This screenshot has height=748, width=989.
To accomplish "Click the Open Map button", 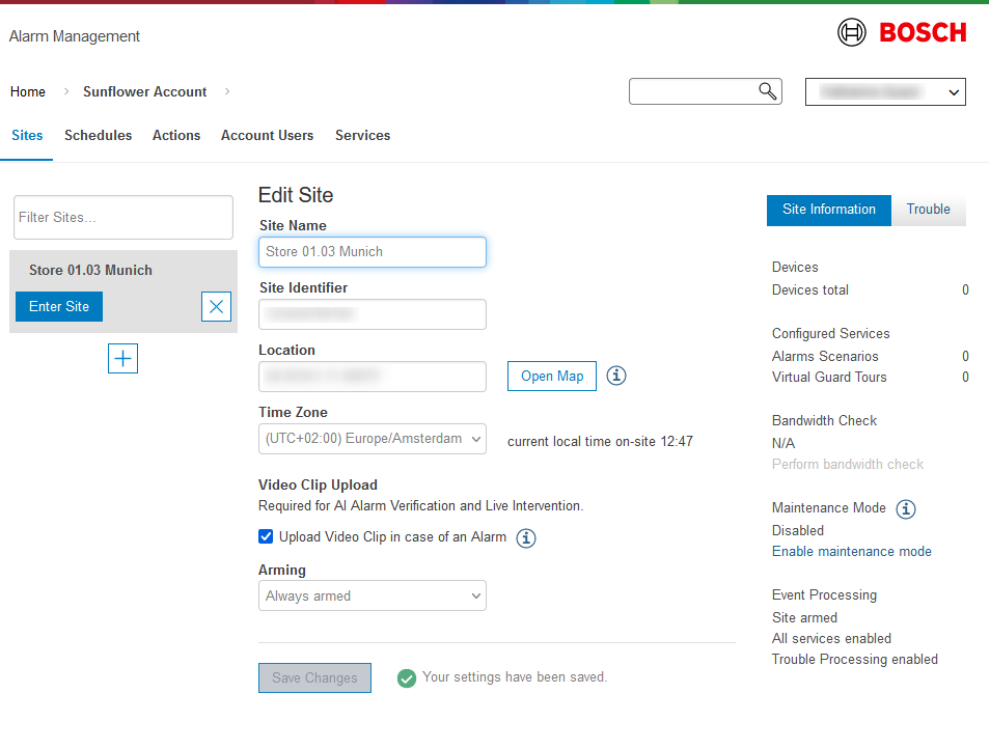I will pyautogui.click(x=552, y=376).
